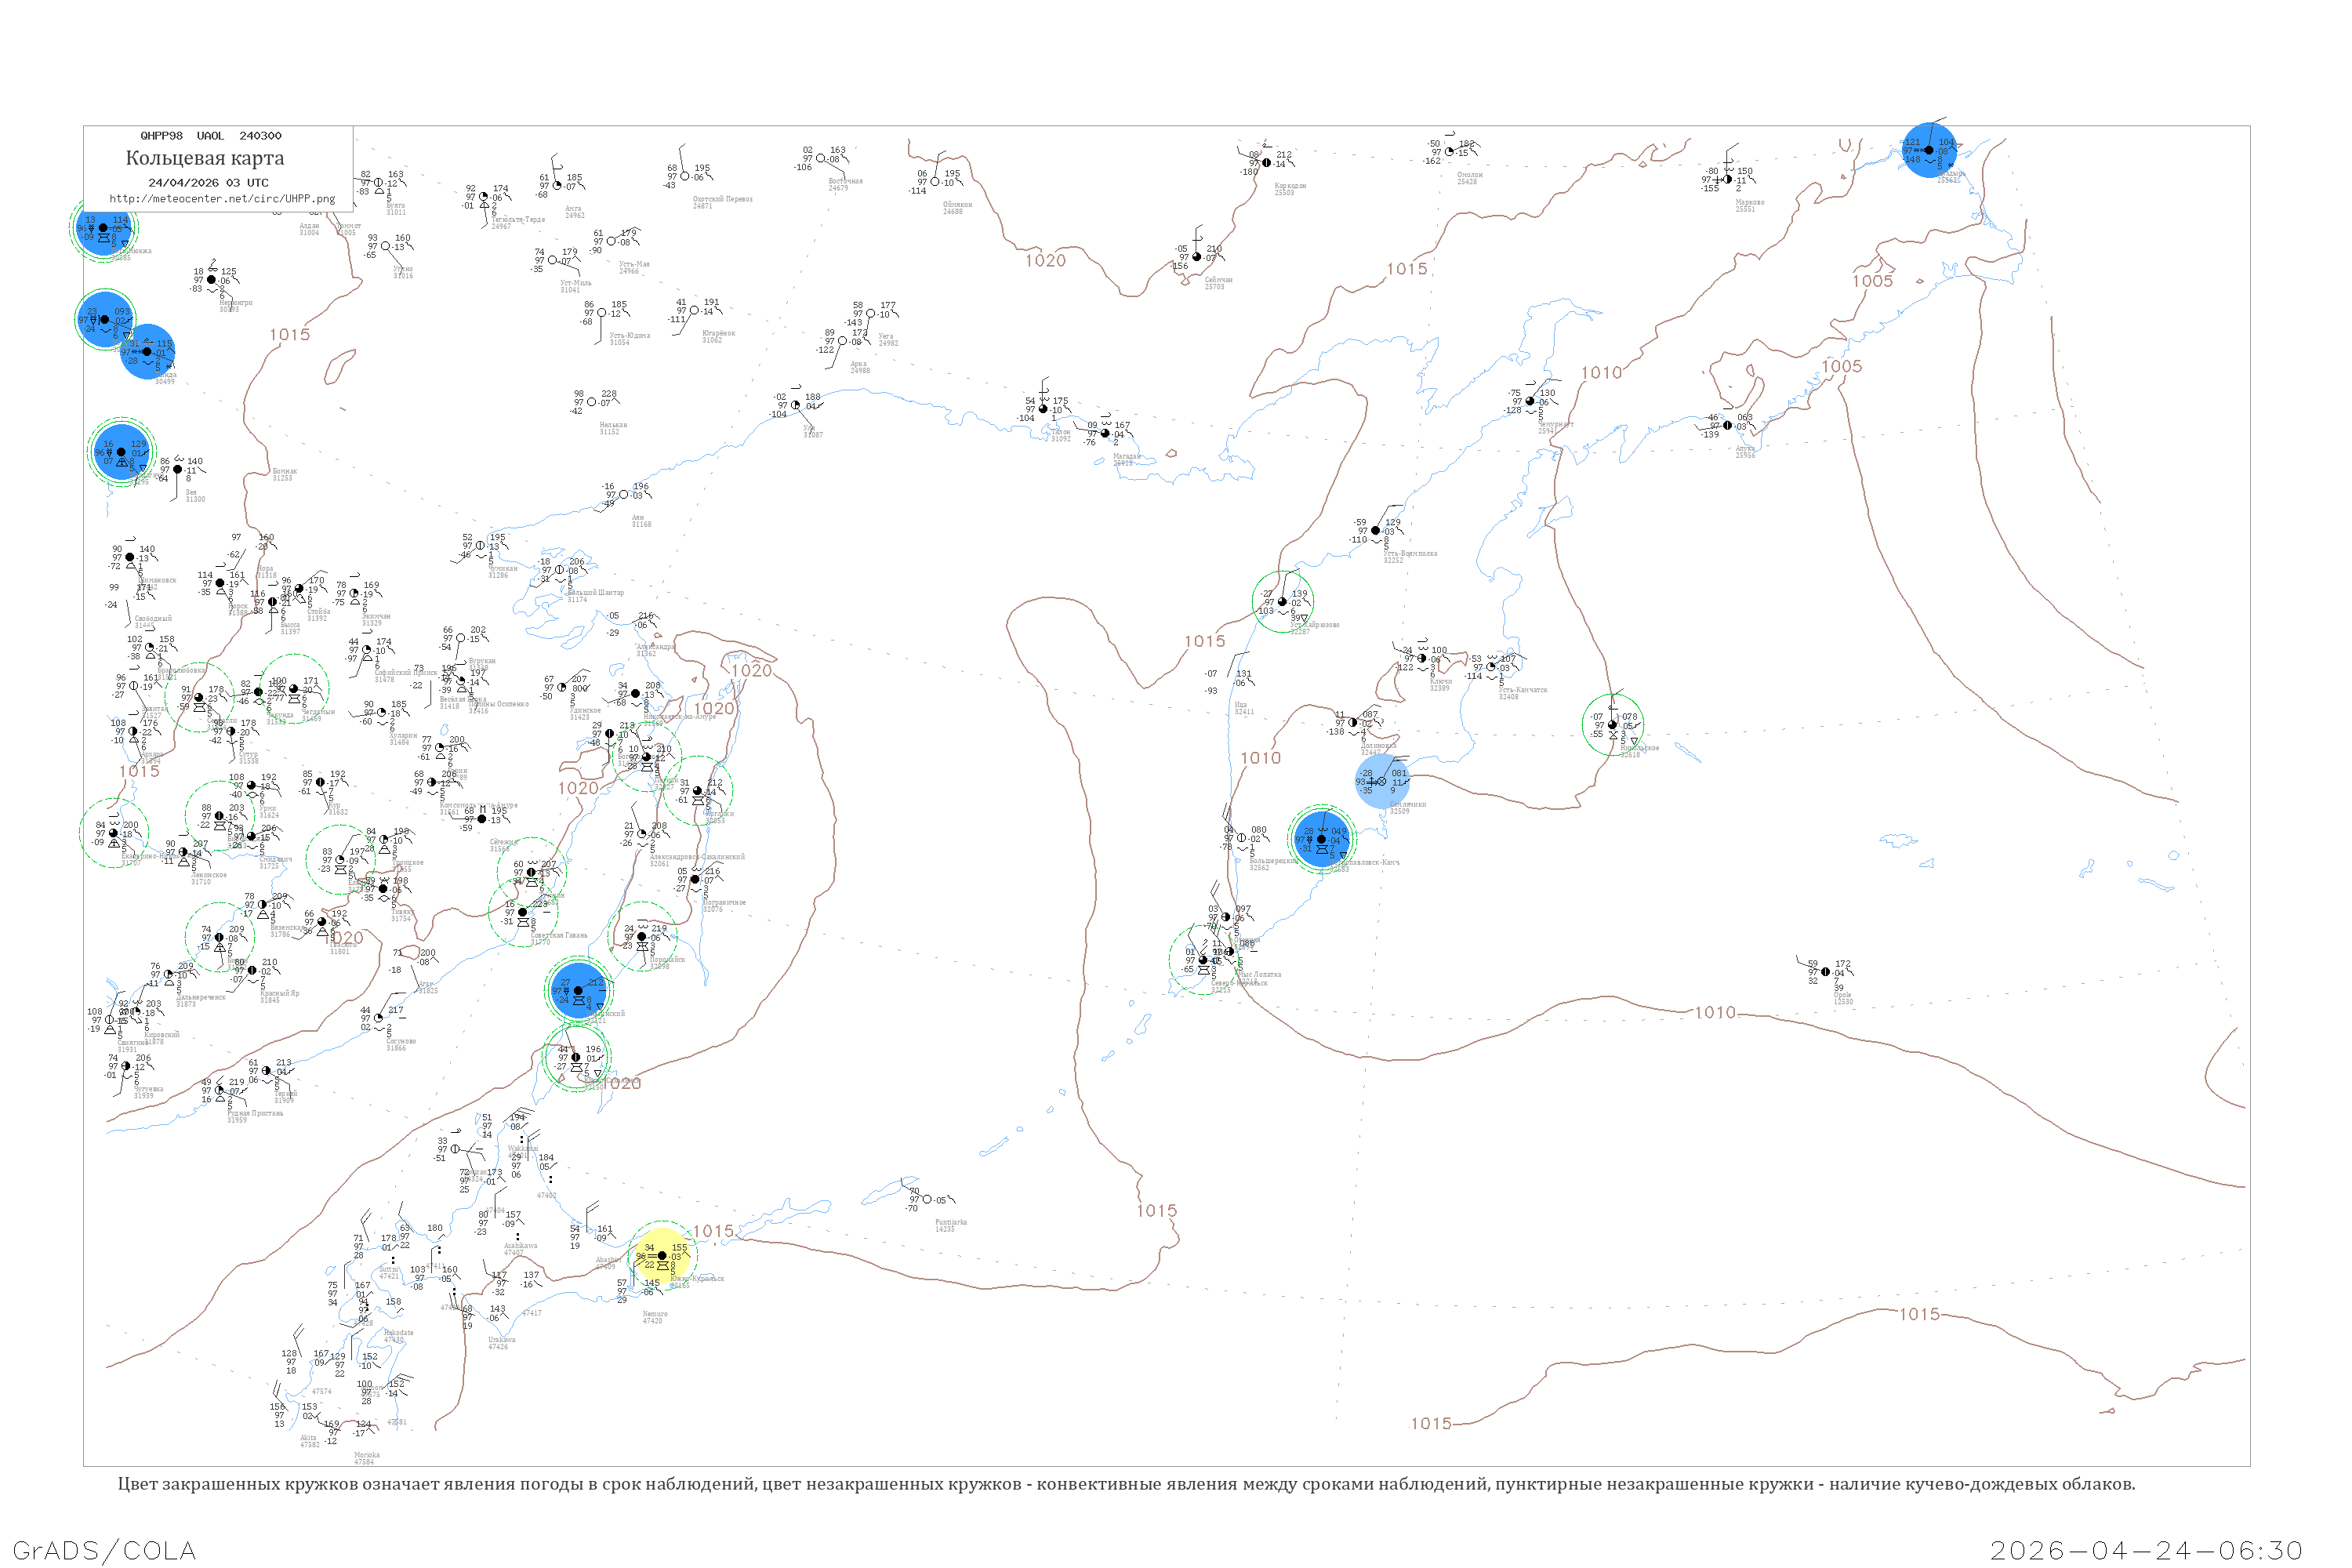Click the 1015 isobar label beside Южно-Курильск
Screen dimensions: 2352x1568
click(x=713, y=1231)
